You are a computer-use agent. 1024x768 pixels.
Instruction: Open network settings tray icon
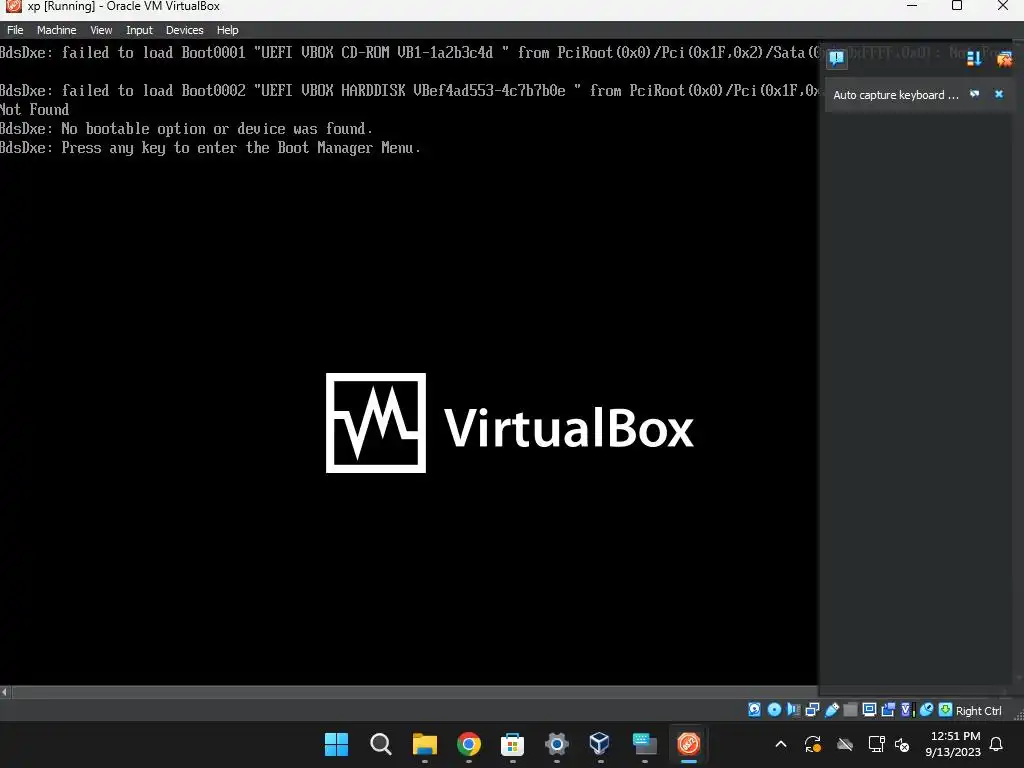(876, 744)
